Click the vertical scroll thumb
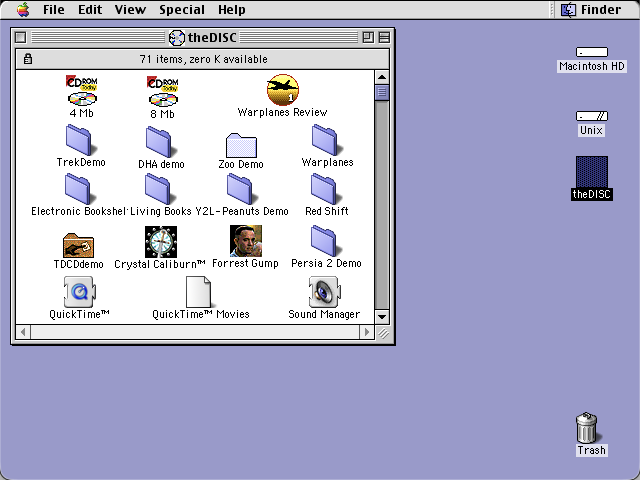 point(382,92)
